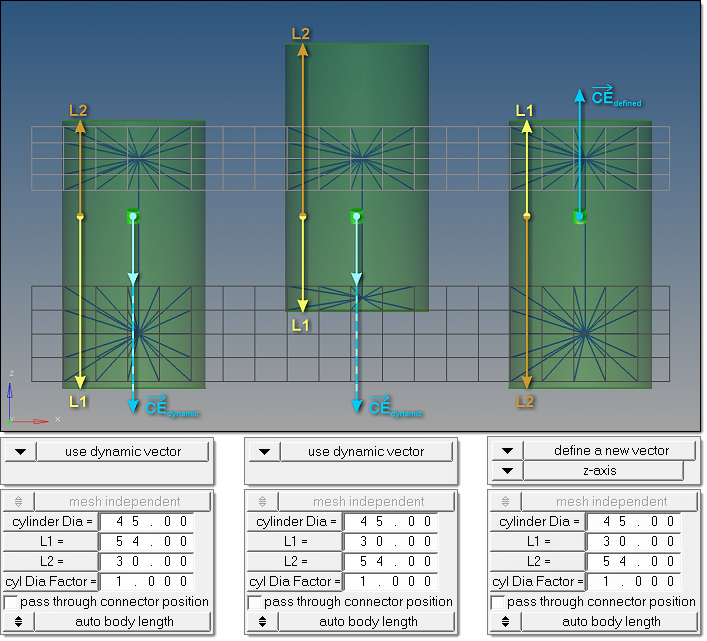Image resolution: width=707 pixels, height=641 pixels.
Task: Open dropdown arrow beside middle 'use dynamic vector'
Action: coord(264,453)
